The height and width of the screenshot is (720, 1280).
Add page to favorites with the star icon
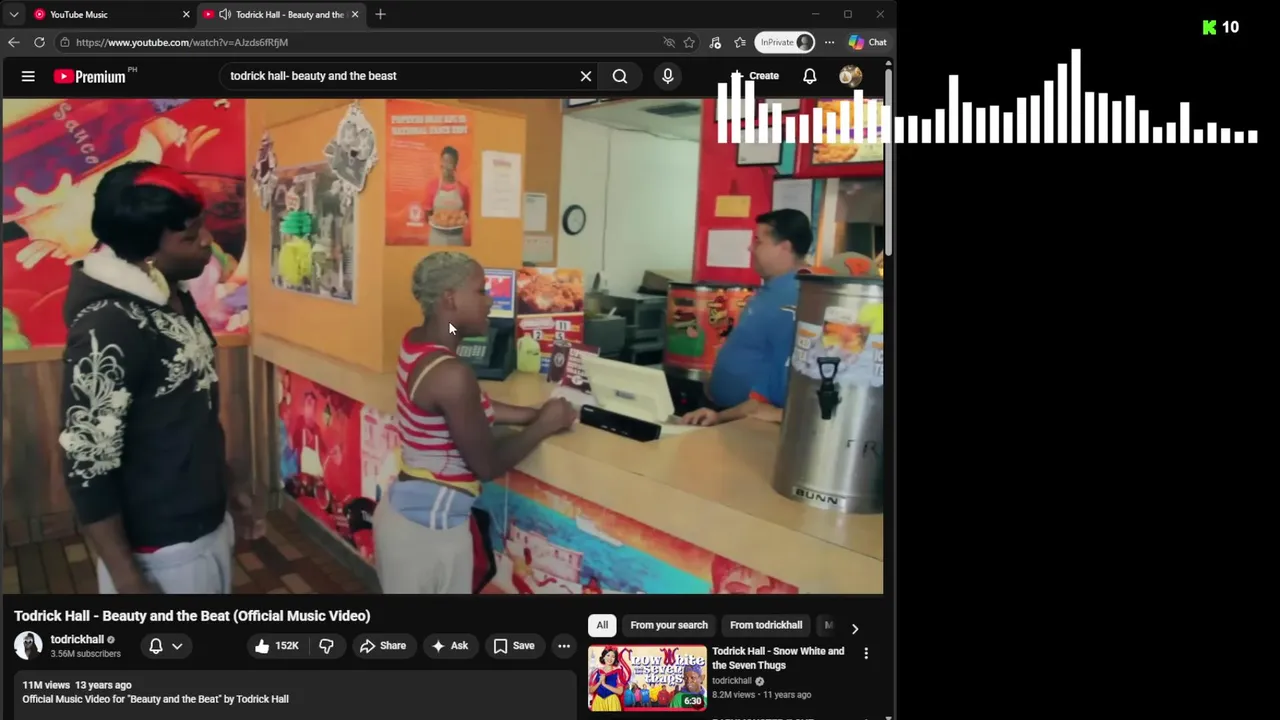[689, 42]
